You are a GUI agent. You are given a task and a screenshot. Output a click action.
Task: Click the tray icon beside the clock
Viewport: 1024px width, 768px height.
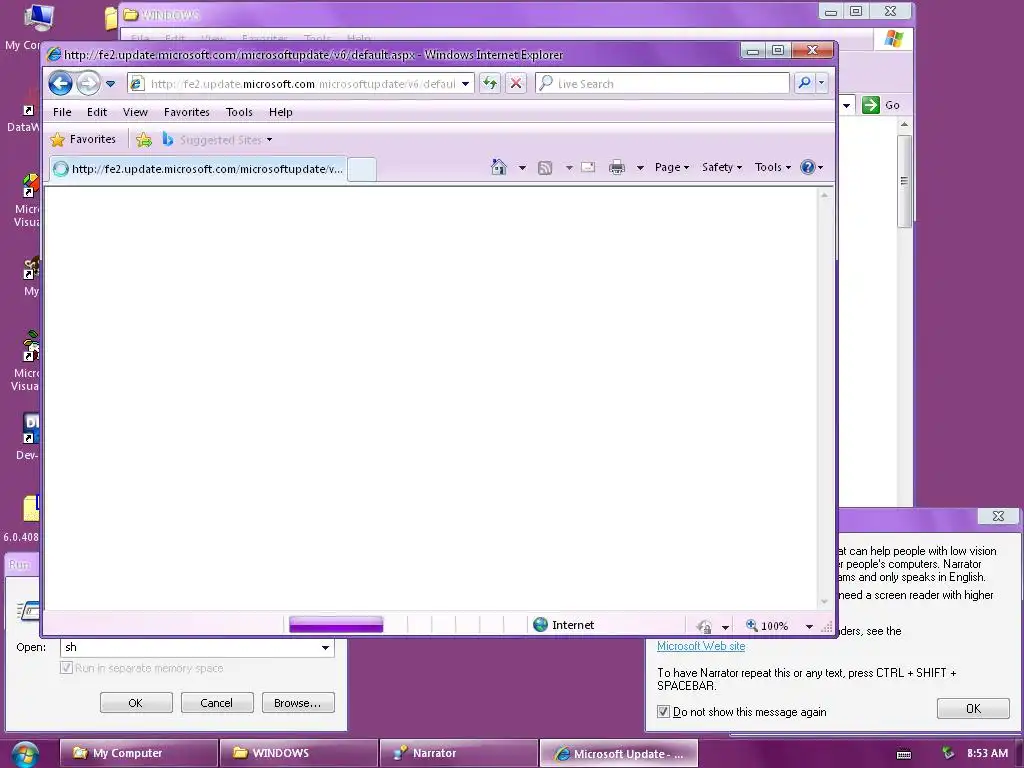pos(948,753)
